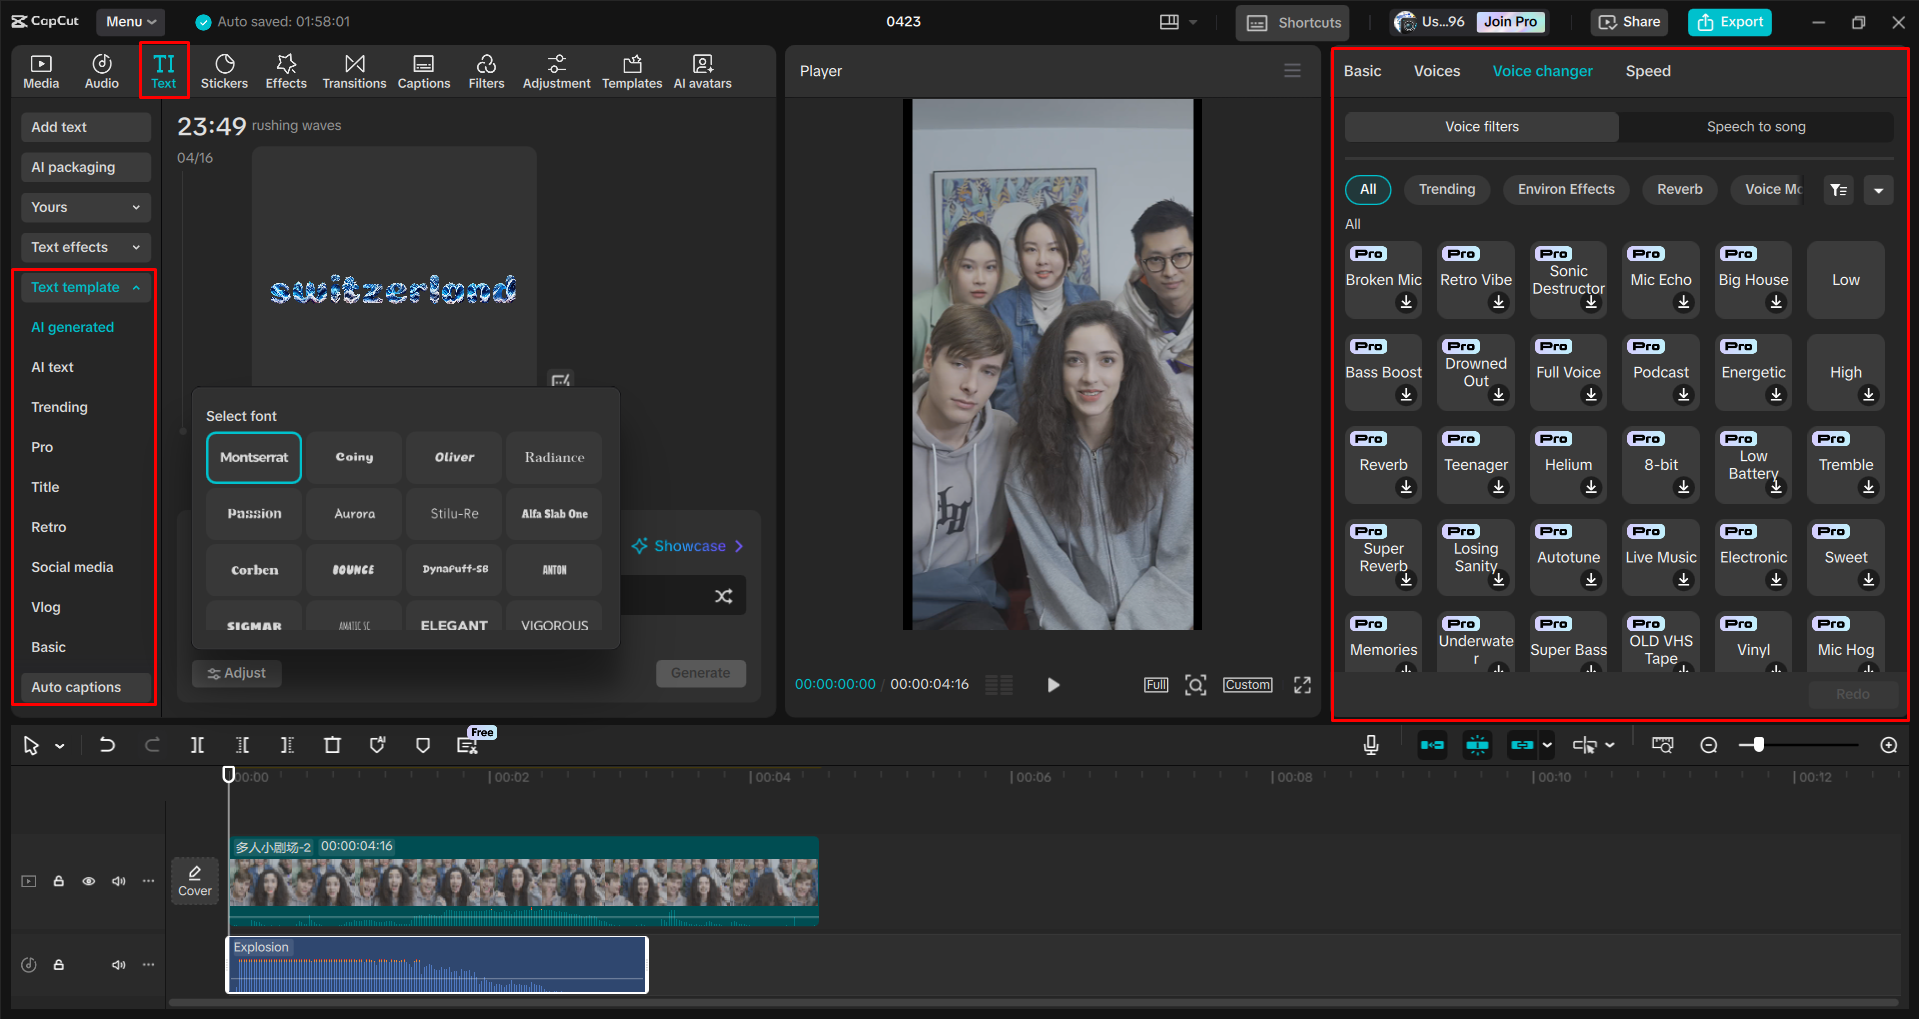The image size is (1919, 1019).
Task: Open the Transitions panel
Action: click(x=354, y=70)
